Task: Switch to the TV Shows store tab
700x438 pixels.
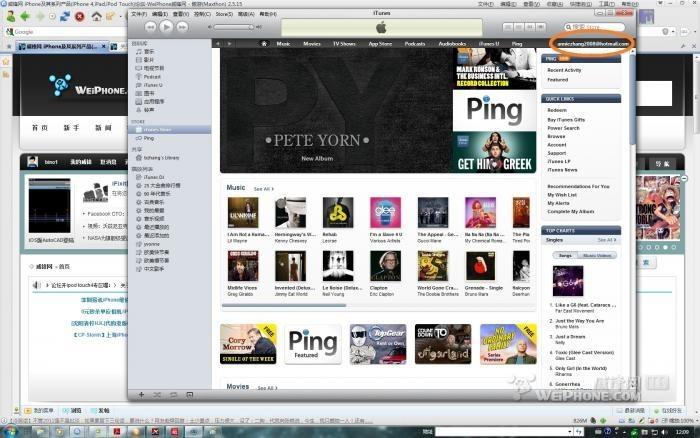Action: tap(344, 44)
